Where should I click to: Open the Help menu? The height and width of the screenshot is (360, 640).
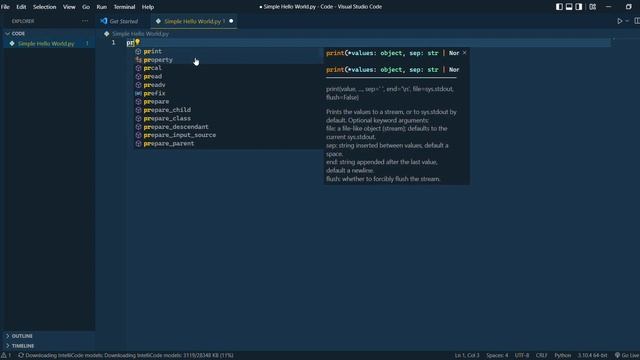[148, 7]
